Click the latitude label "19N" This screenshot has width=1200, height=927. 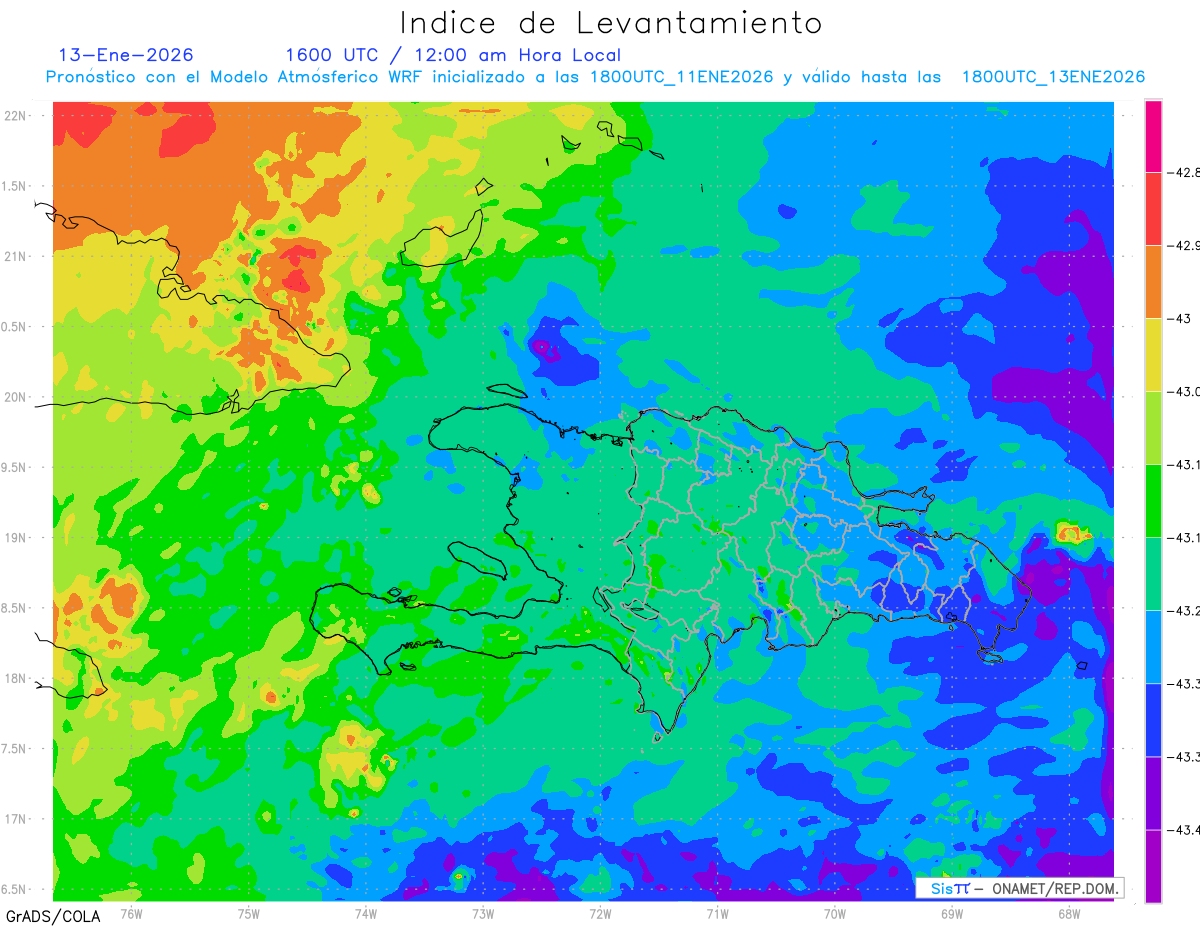click(17, 537)
